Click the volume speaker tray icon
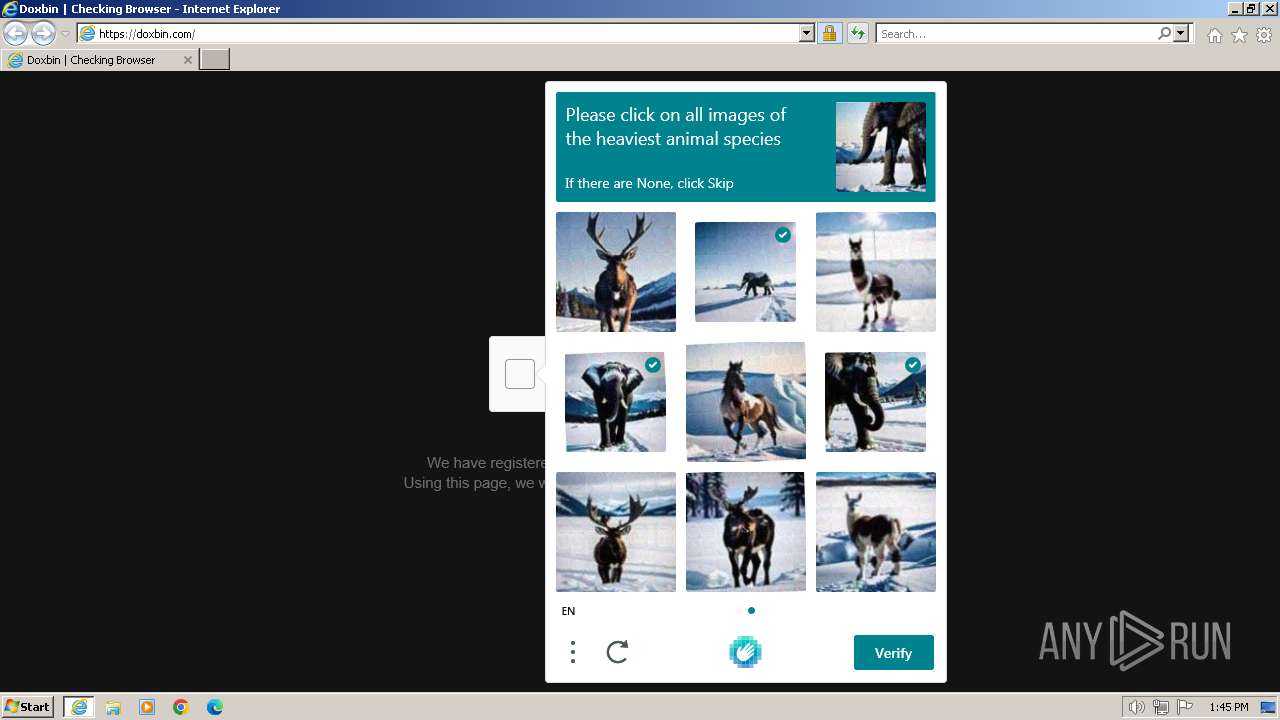Viewport: 1280px width, 720px height. point(1136,707)
